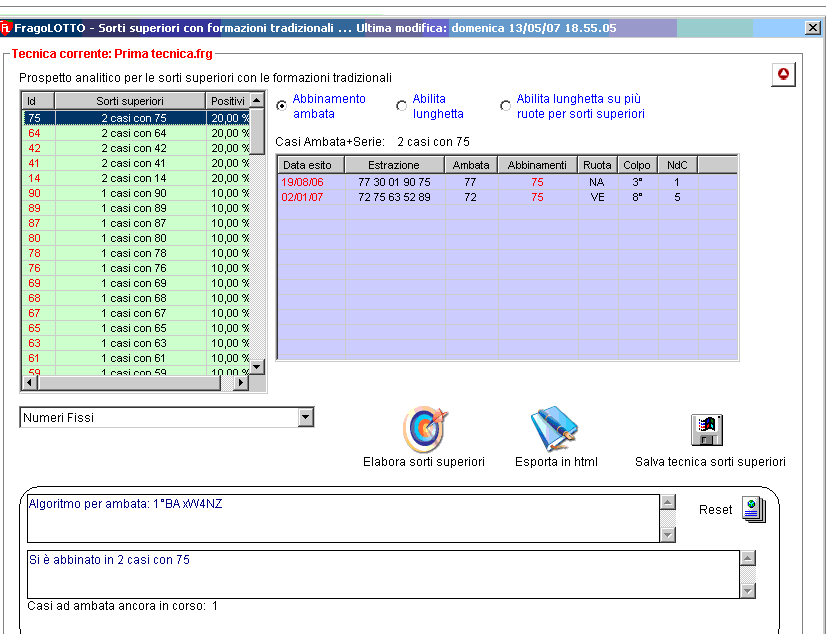
Task: Enable the Abilita lunghetta option
Action: point(402,105)
